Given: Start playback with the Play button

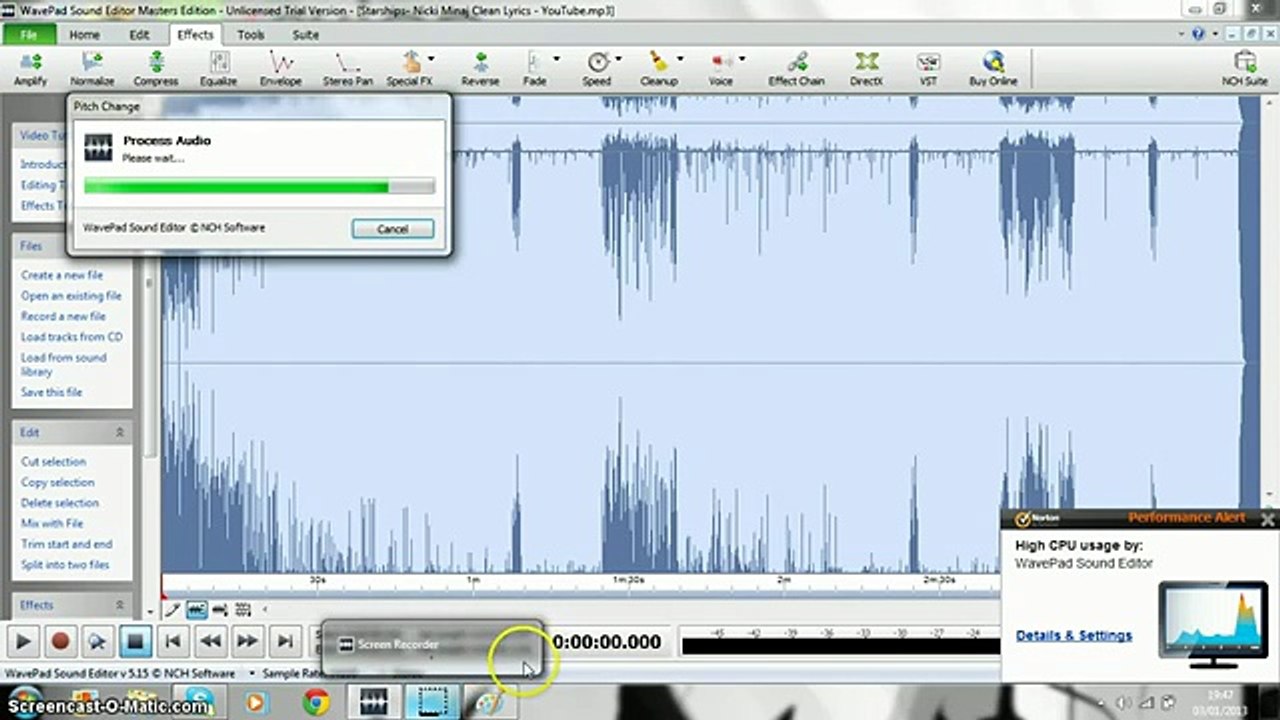Looking at the screenshot, I should pos(23,641).
